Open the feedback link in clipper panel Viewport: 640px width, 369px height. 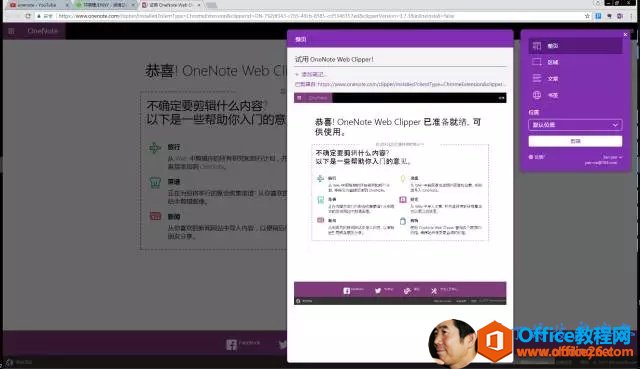coord(537,157)
